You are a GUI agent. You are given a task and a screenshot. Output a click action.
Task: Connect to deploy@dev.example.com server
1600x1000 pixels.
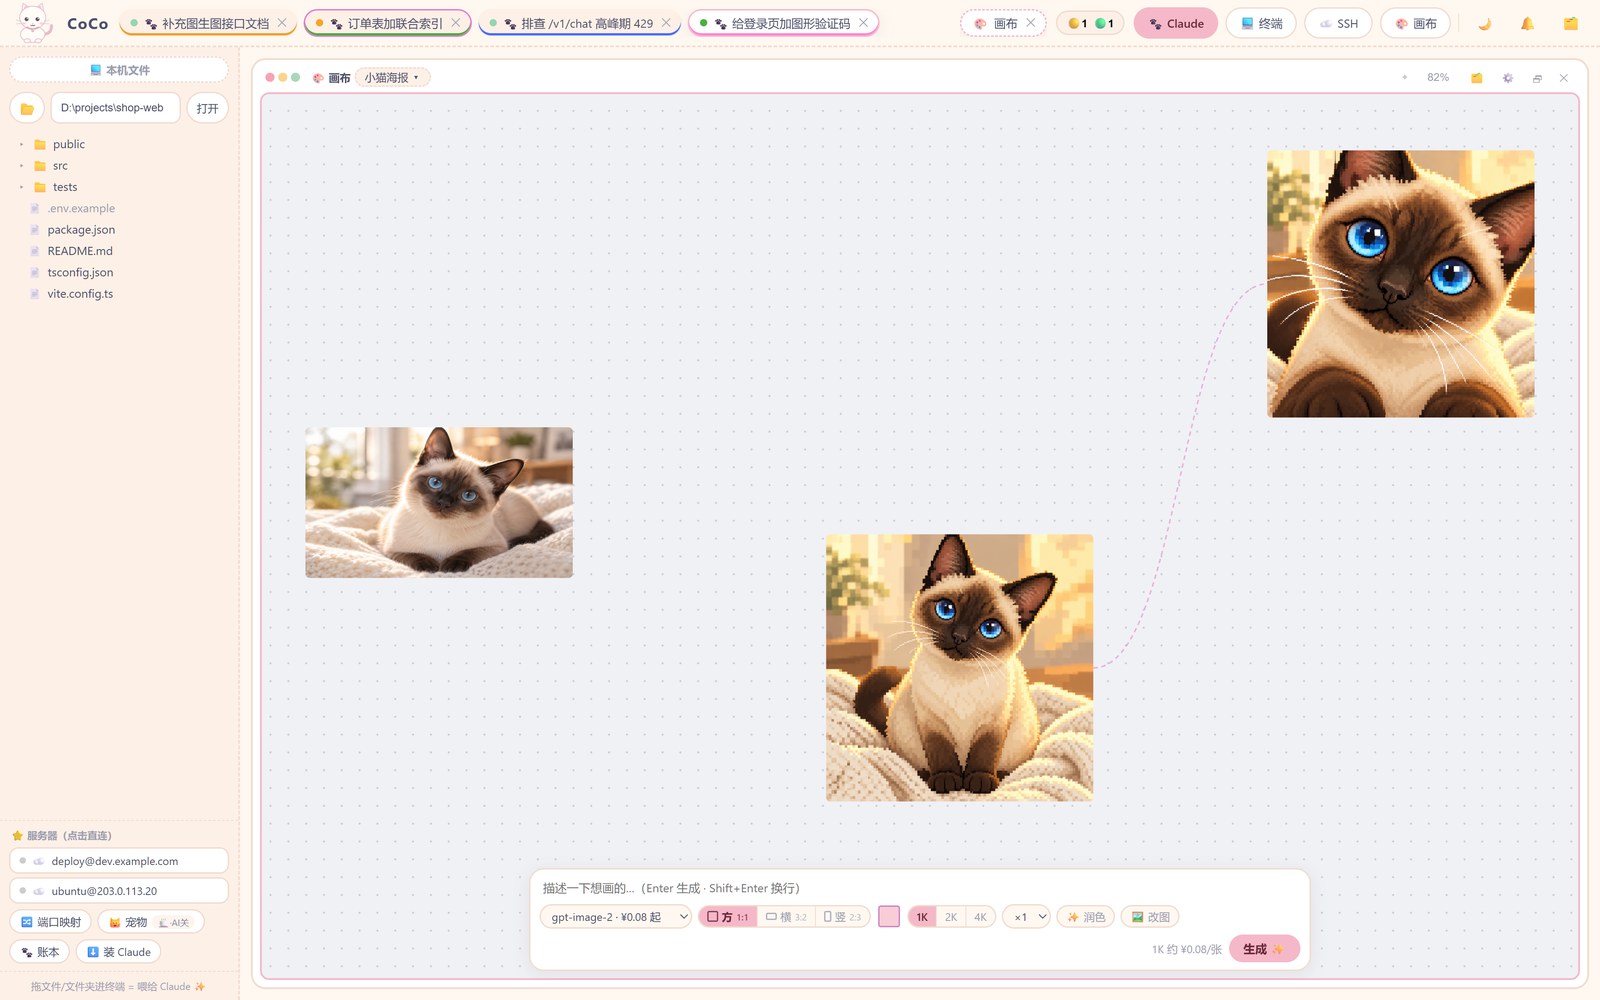coord(119,861)
